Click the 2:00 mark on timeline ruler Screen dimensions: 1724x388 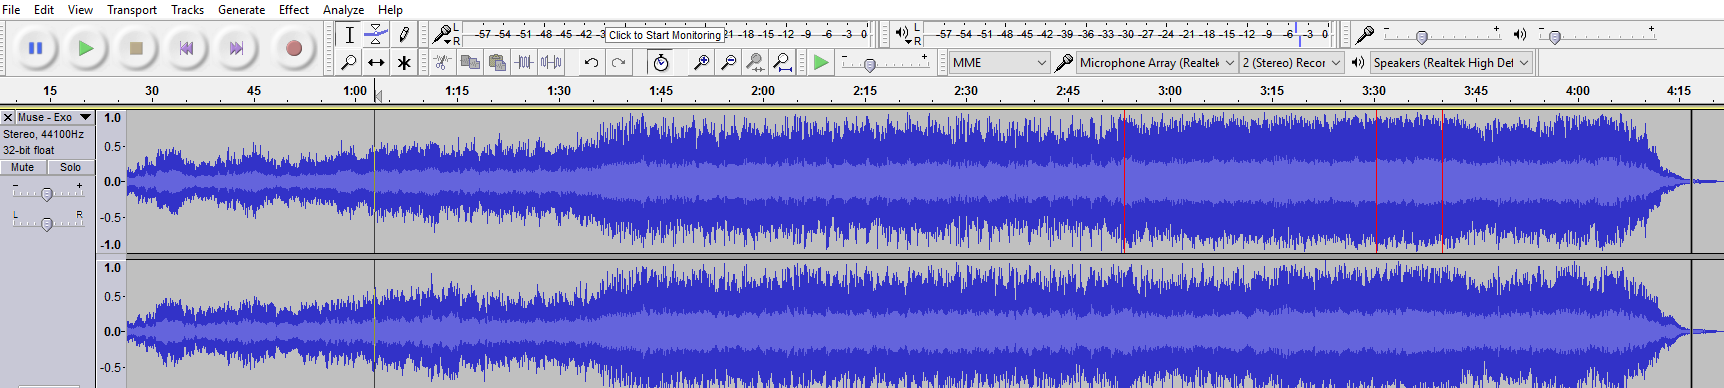(x=763, y=90)
